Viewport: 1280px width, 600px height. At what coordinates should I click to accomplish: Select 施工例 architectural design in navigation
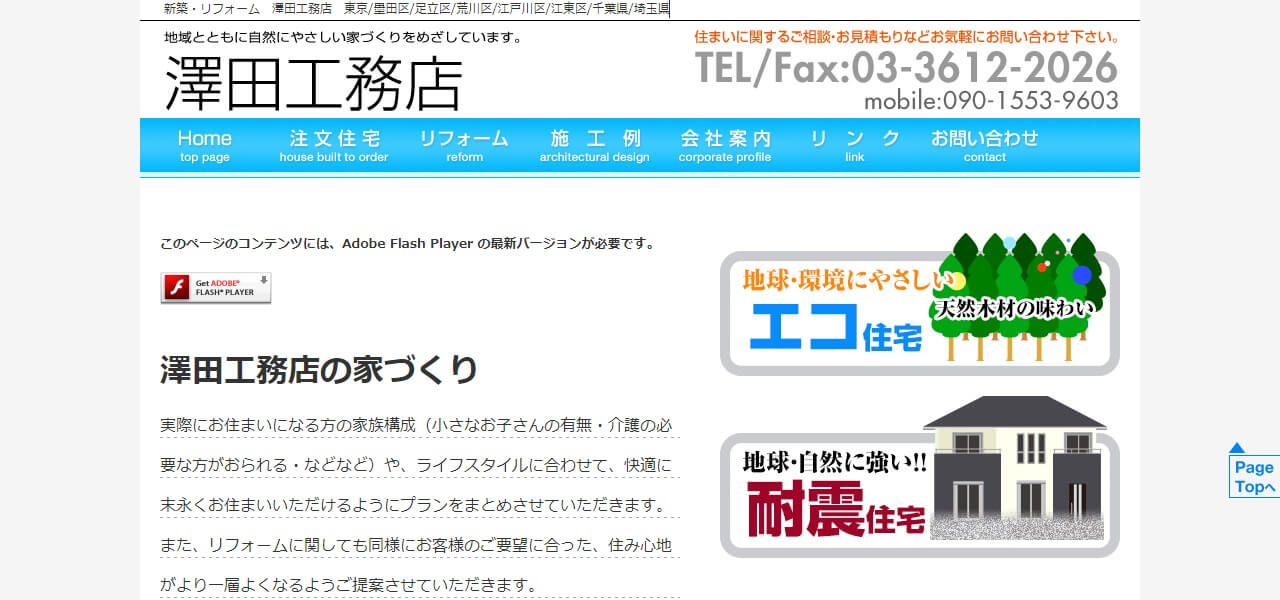click(595, 146)
